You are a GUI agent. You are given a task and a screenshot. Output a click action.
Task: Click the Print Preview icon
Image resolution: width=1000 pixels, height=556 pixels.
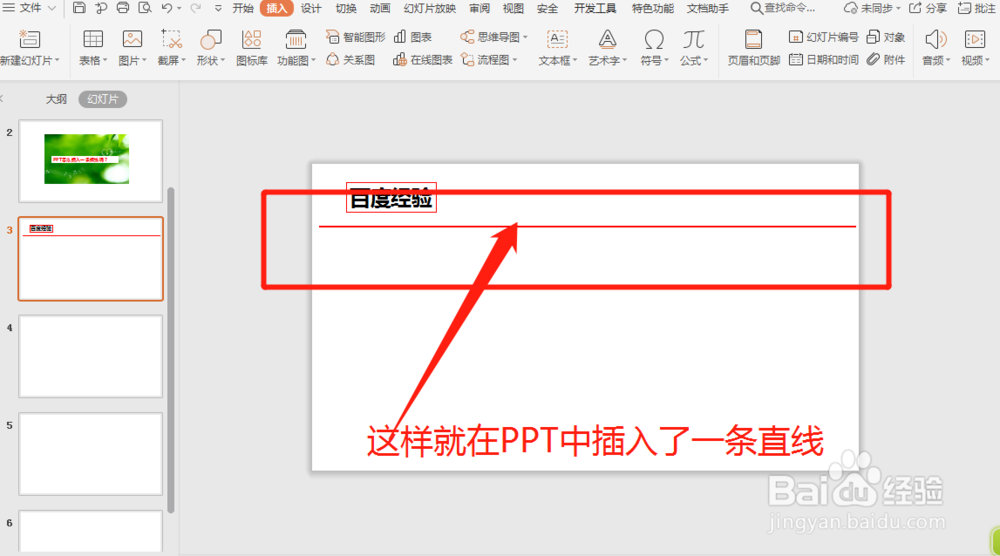[x=145, y=8]
